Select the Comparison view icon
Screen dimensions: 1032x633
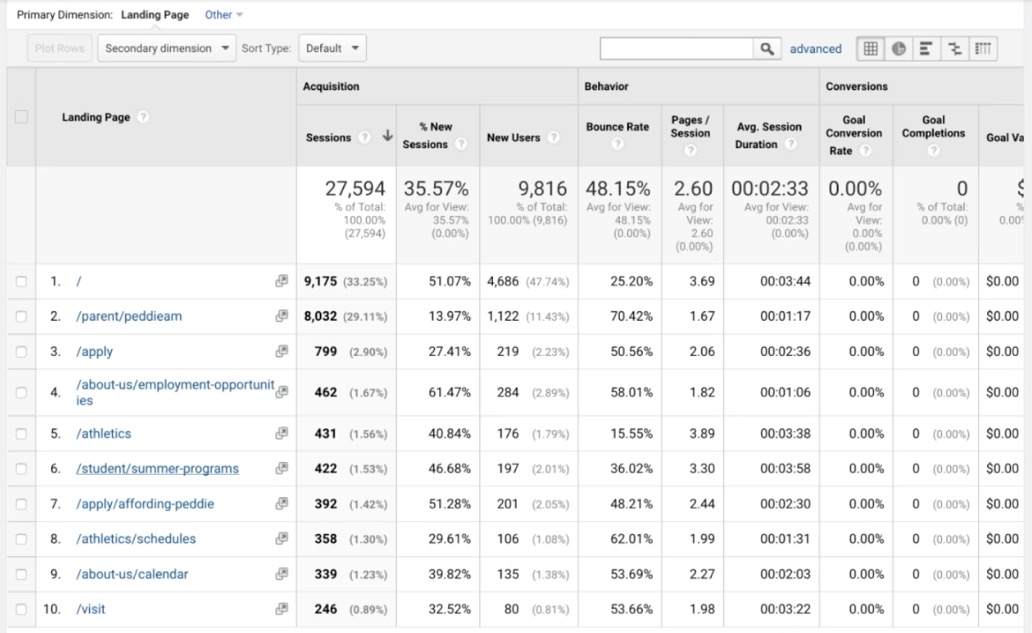[x=955, y=48]
